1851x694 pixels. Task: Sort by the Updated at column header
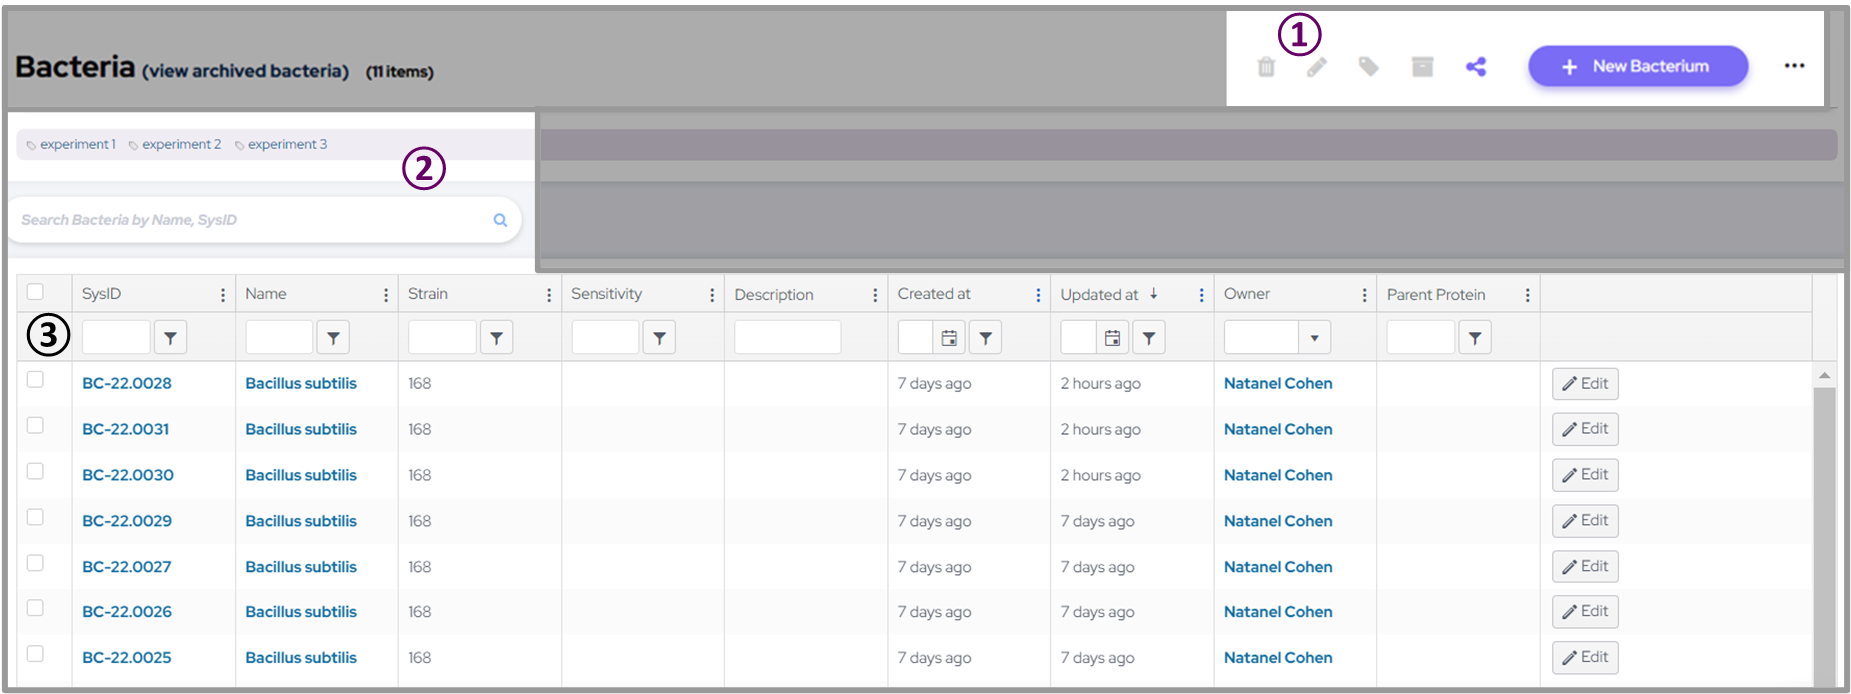(x=1100, y=294)
